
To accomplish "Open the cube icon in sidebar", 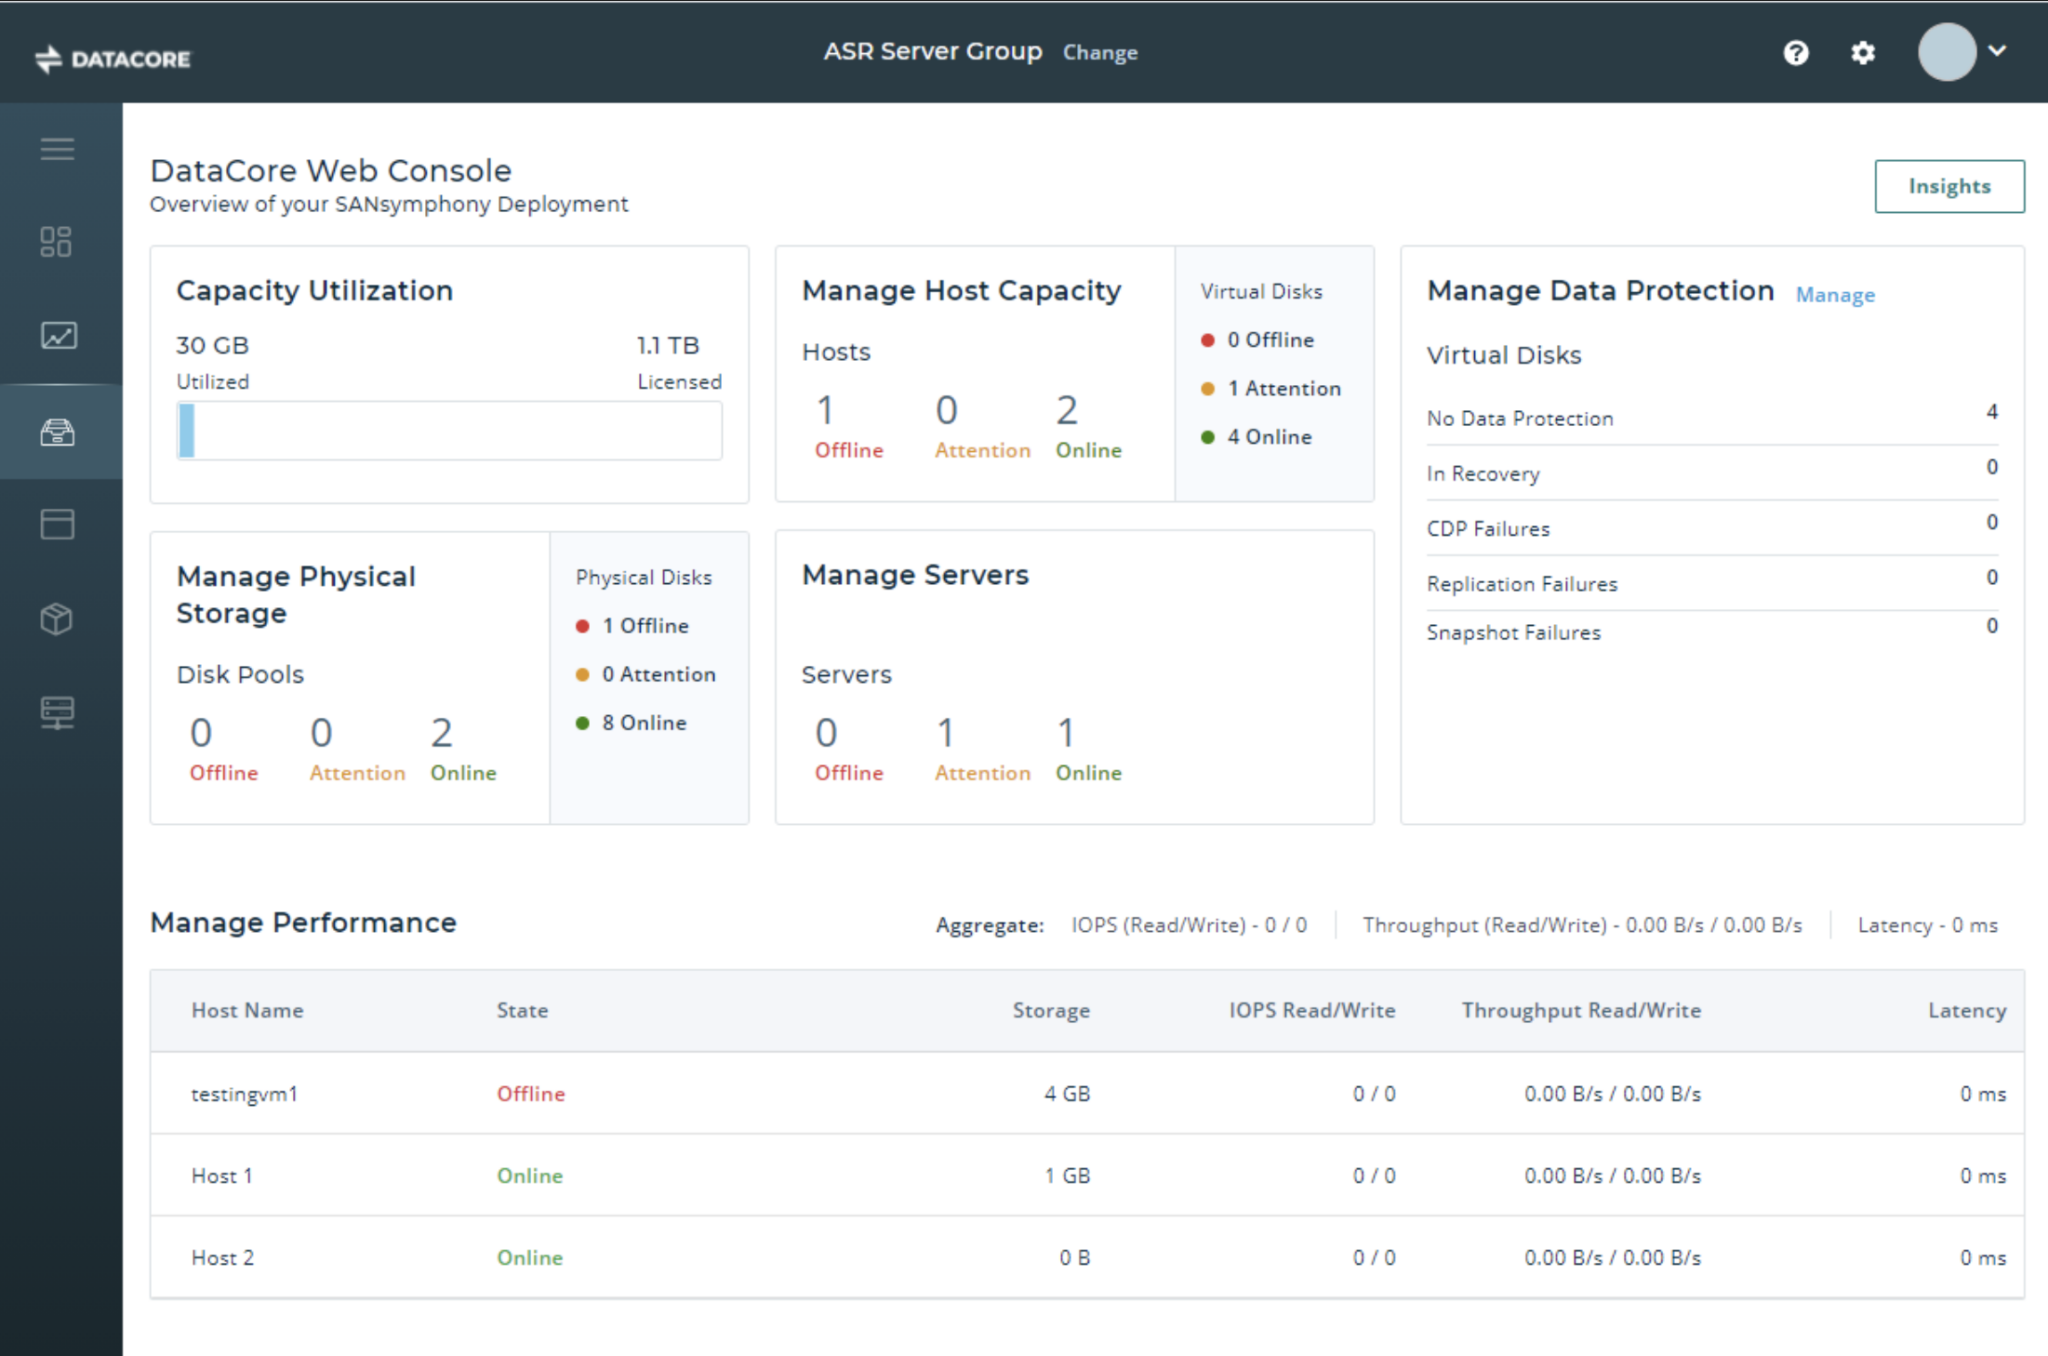I will [x=56, y=619].
